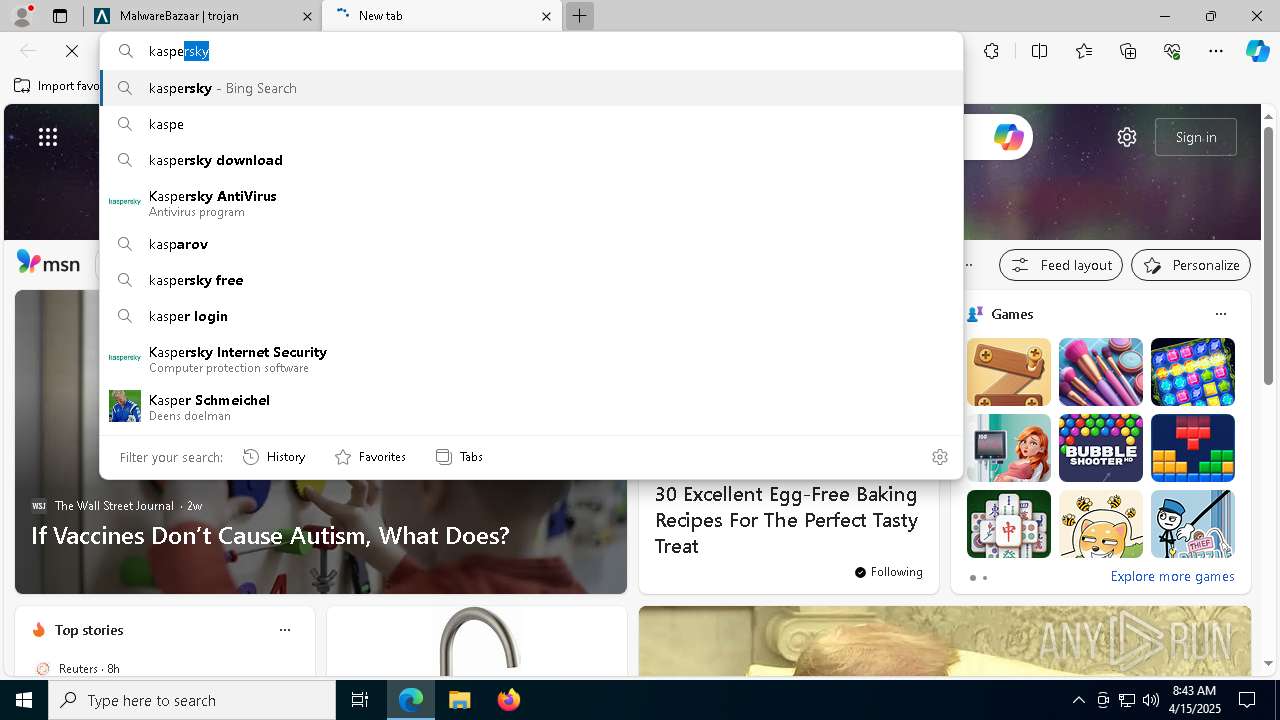Close the New tab tab
The width and height of the screenshot is (1280, 720).
coord(546,16)
